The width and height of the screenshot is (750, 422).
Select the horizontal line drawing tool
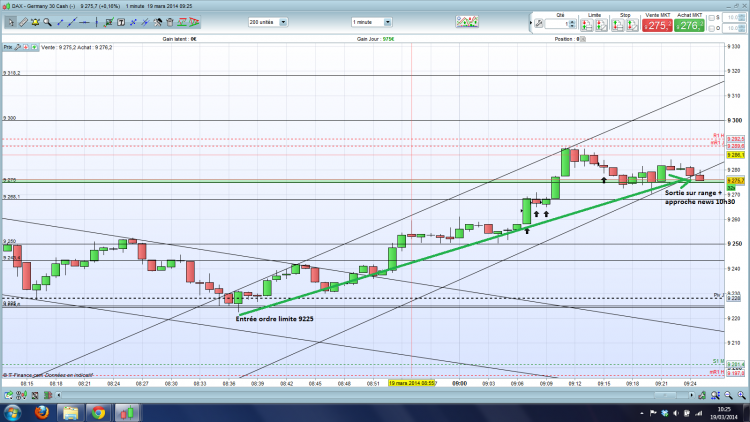coord(84,22)
